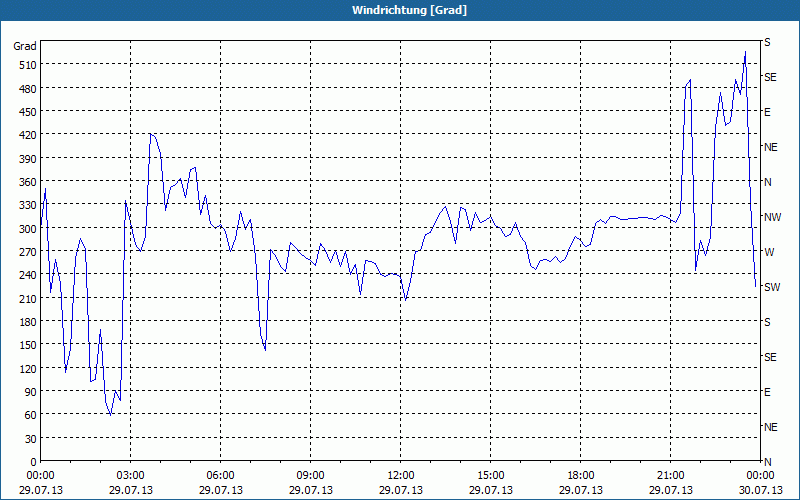Click the 510 y-axis value
Screen dimensions: 800x500
(28, 65)
